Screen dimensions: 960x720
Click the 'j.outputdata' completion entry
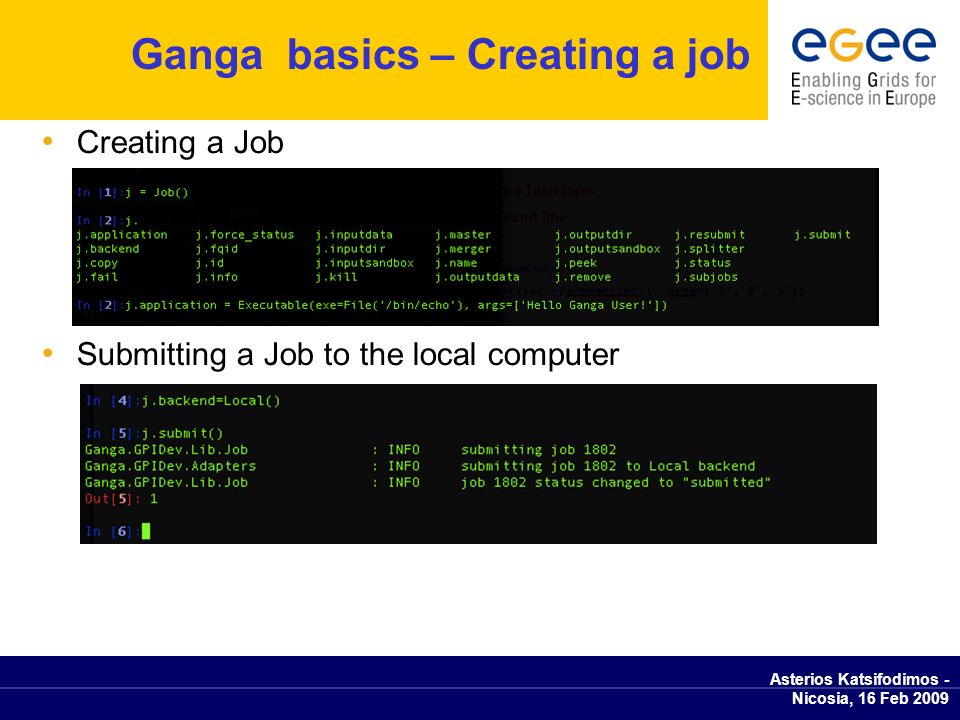[478, 277]
